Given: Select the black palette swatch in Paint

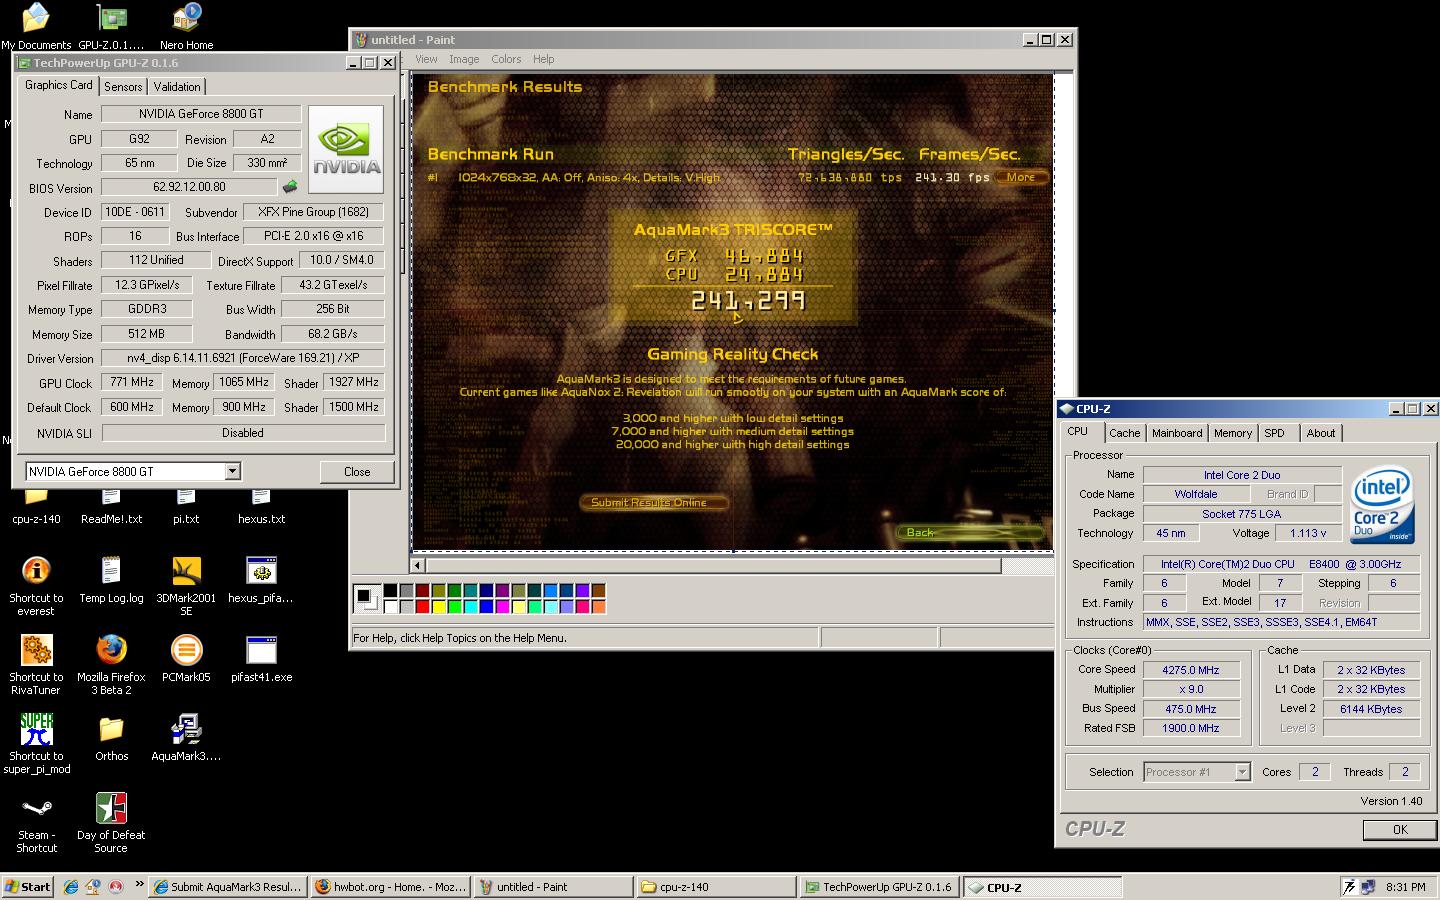Looking at the screenshot, I should [x=391, y=590].
